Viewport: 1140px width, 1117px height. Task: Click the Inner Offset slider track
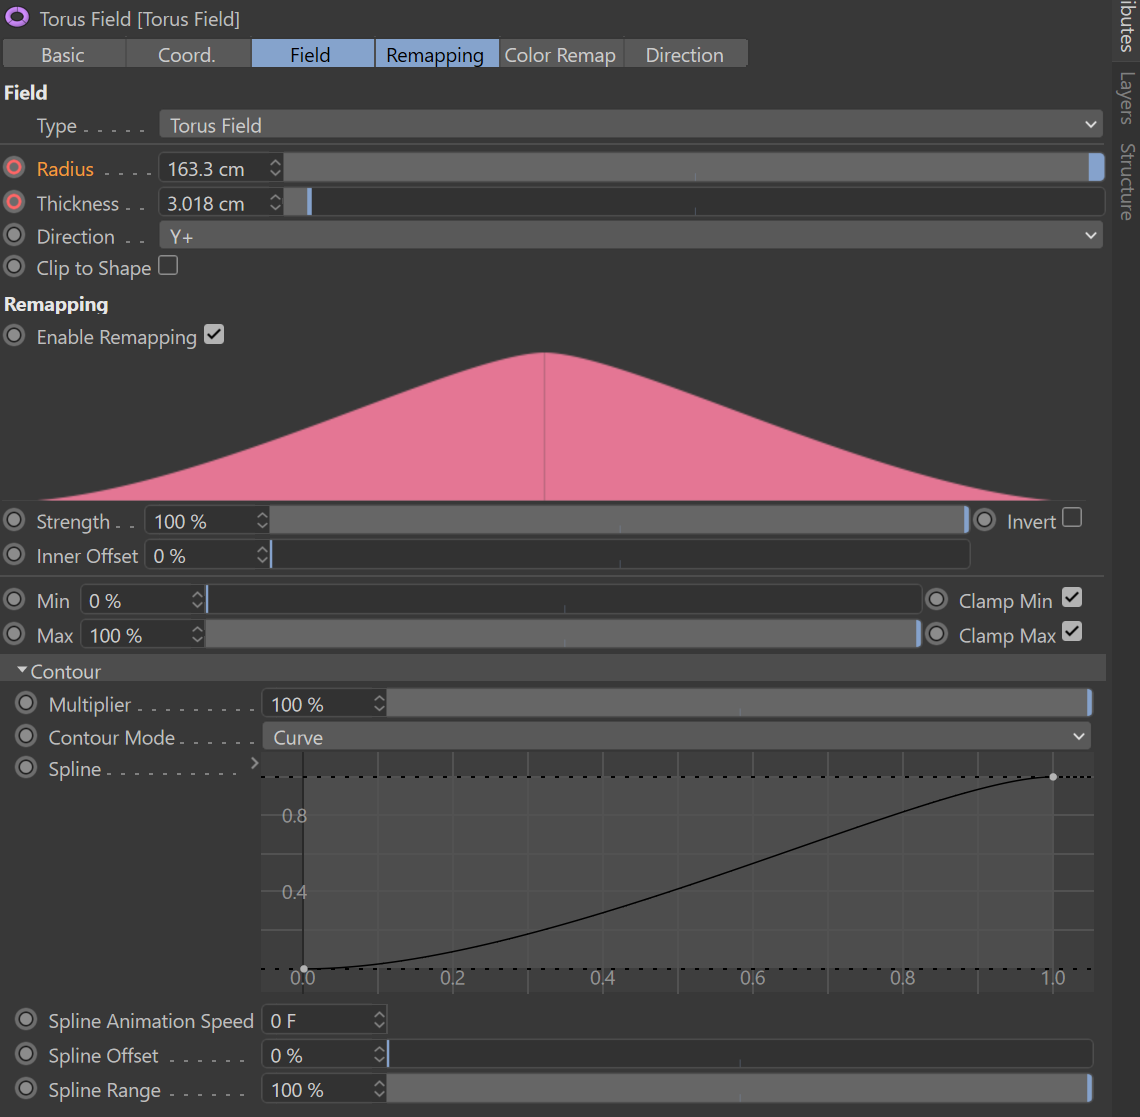click(619, 555)
